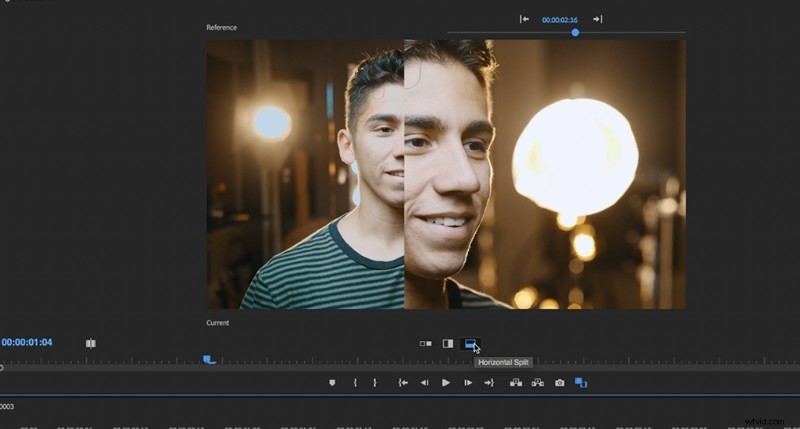Viewport: 800px width, 429px height.
Task: Click the split comparison preview image
Action: (446, 174)
